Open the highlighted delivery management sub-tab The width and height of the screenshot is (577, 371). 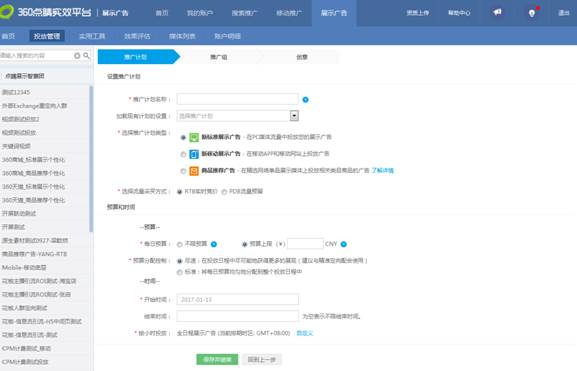click(x=47, y=36)
